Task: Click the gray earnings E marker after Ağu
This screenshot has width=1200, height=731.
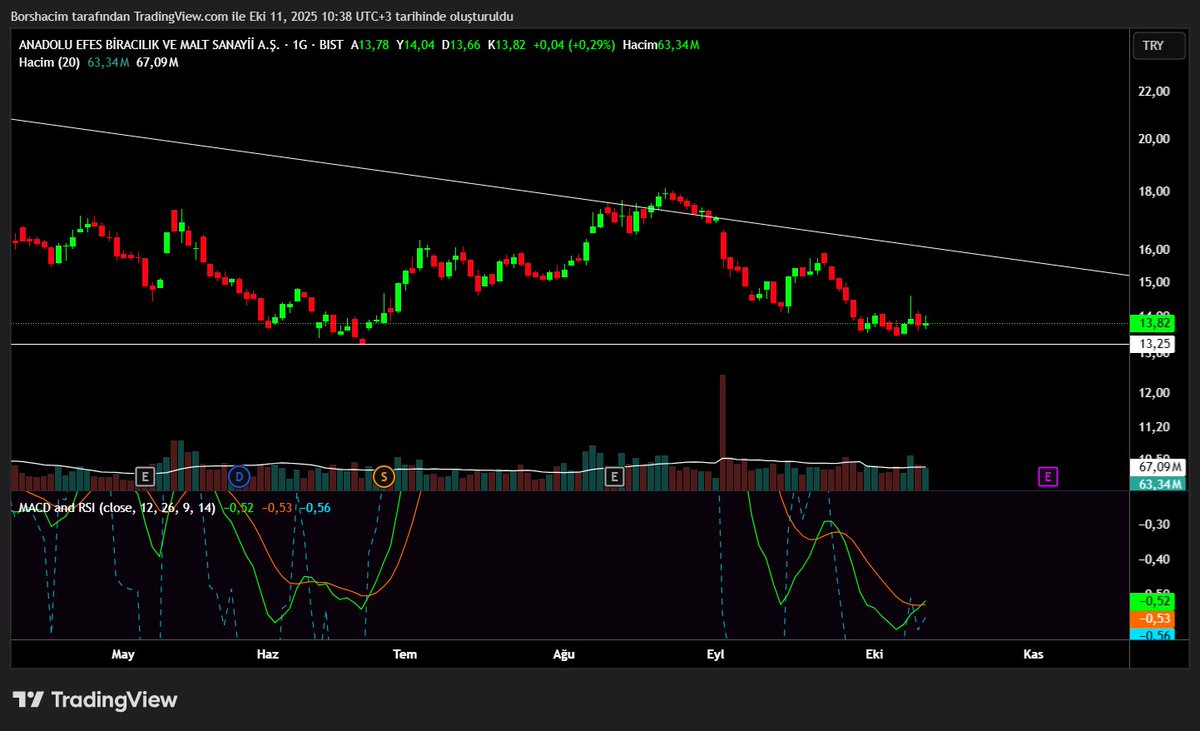Action: [615, 476]
